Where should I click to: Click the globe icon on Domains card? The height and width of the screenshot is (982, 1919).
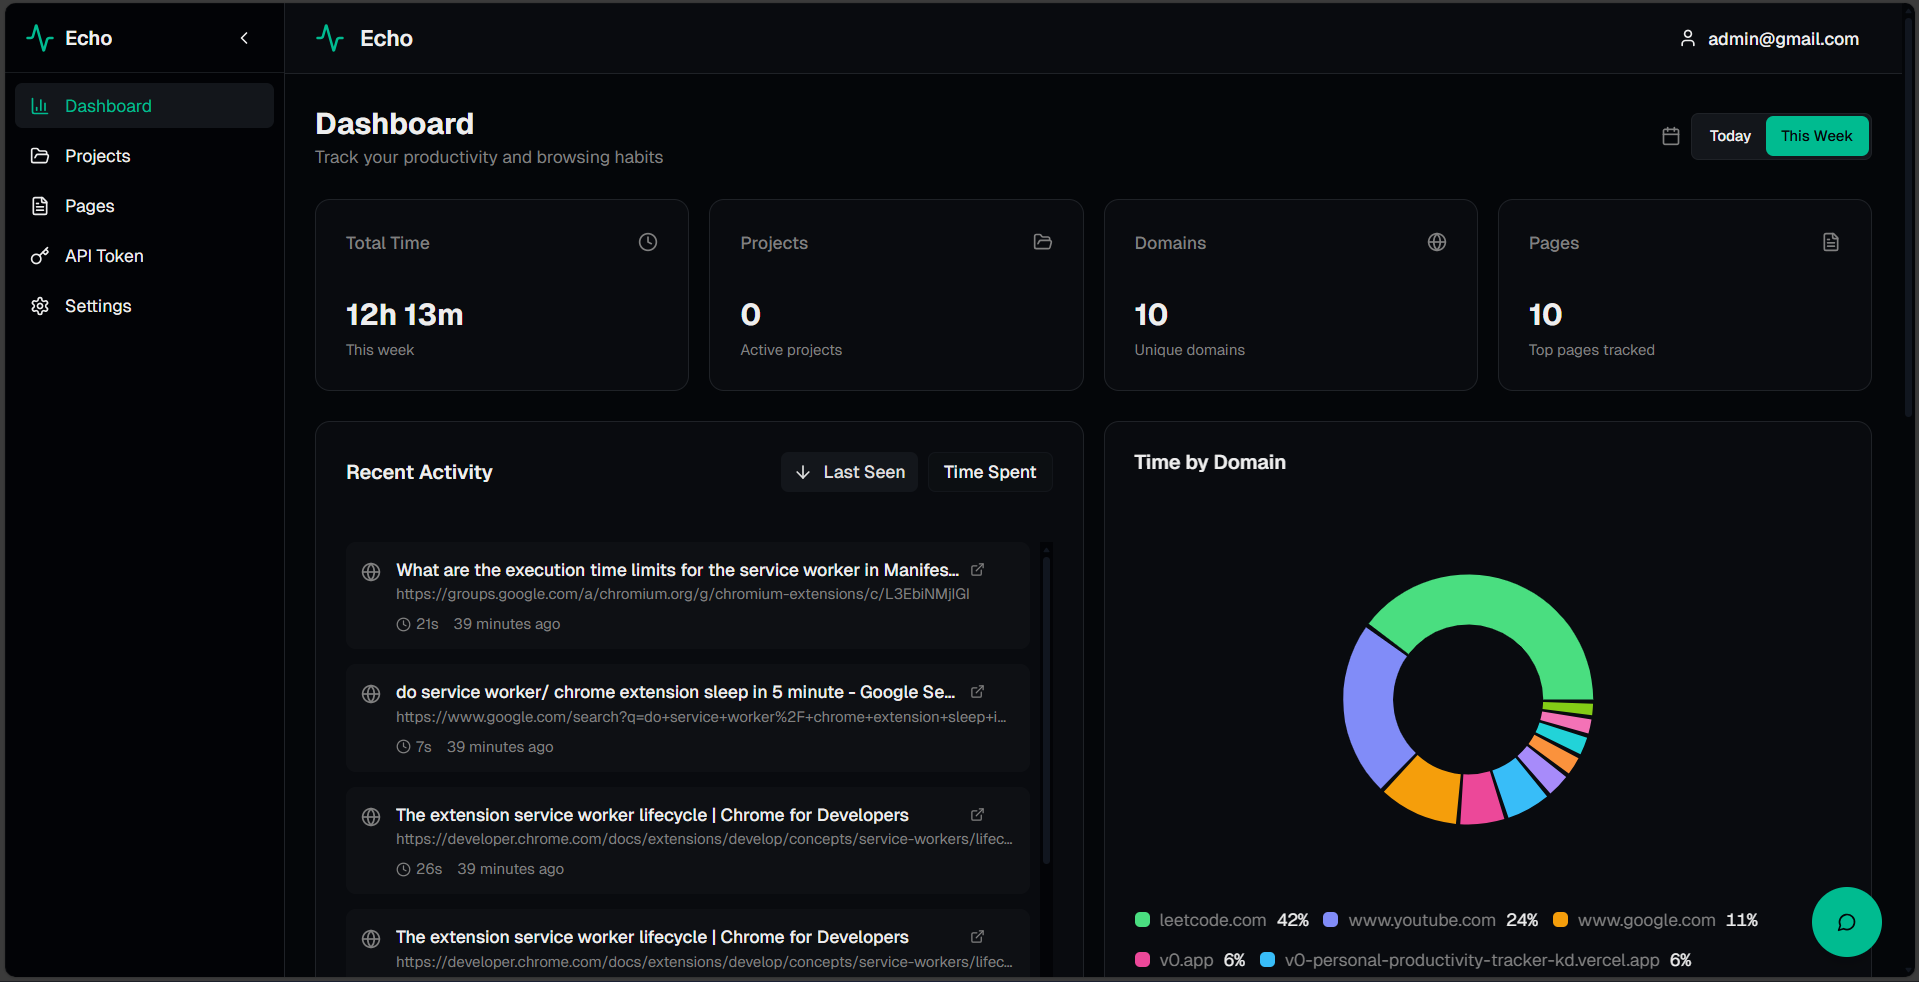click(1436, 242)
